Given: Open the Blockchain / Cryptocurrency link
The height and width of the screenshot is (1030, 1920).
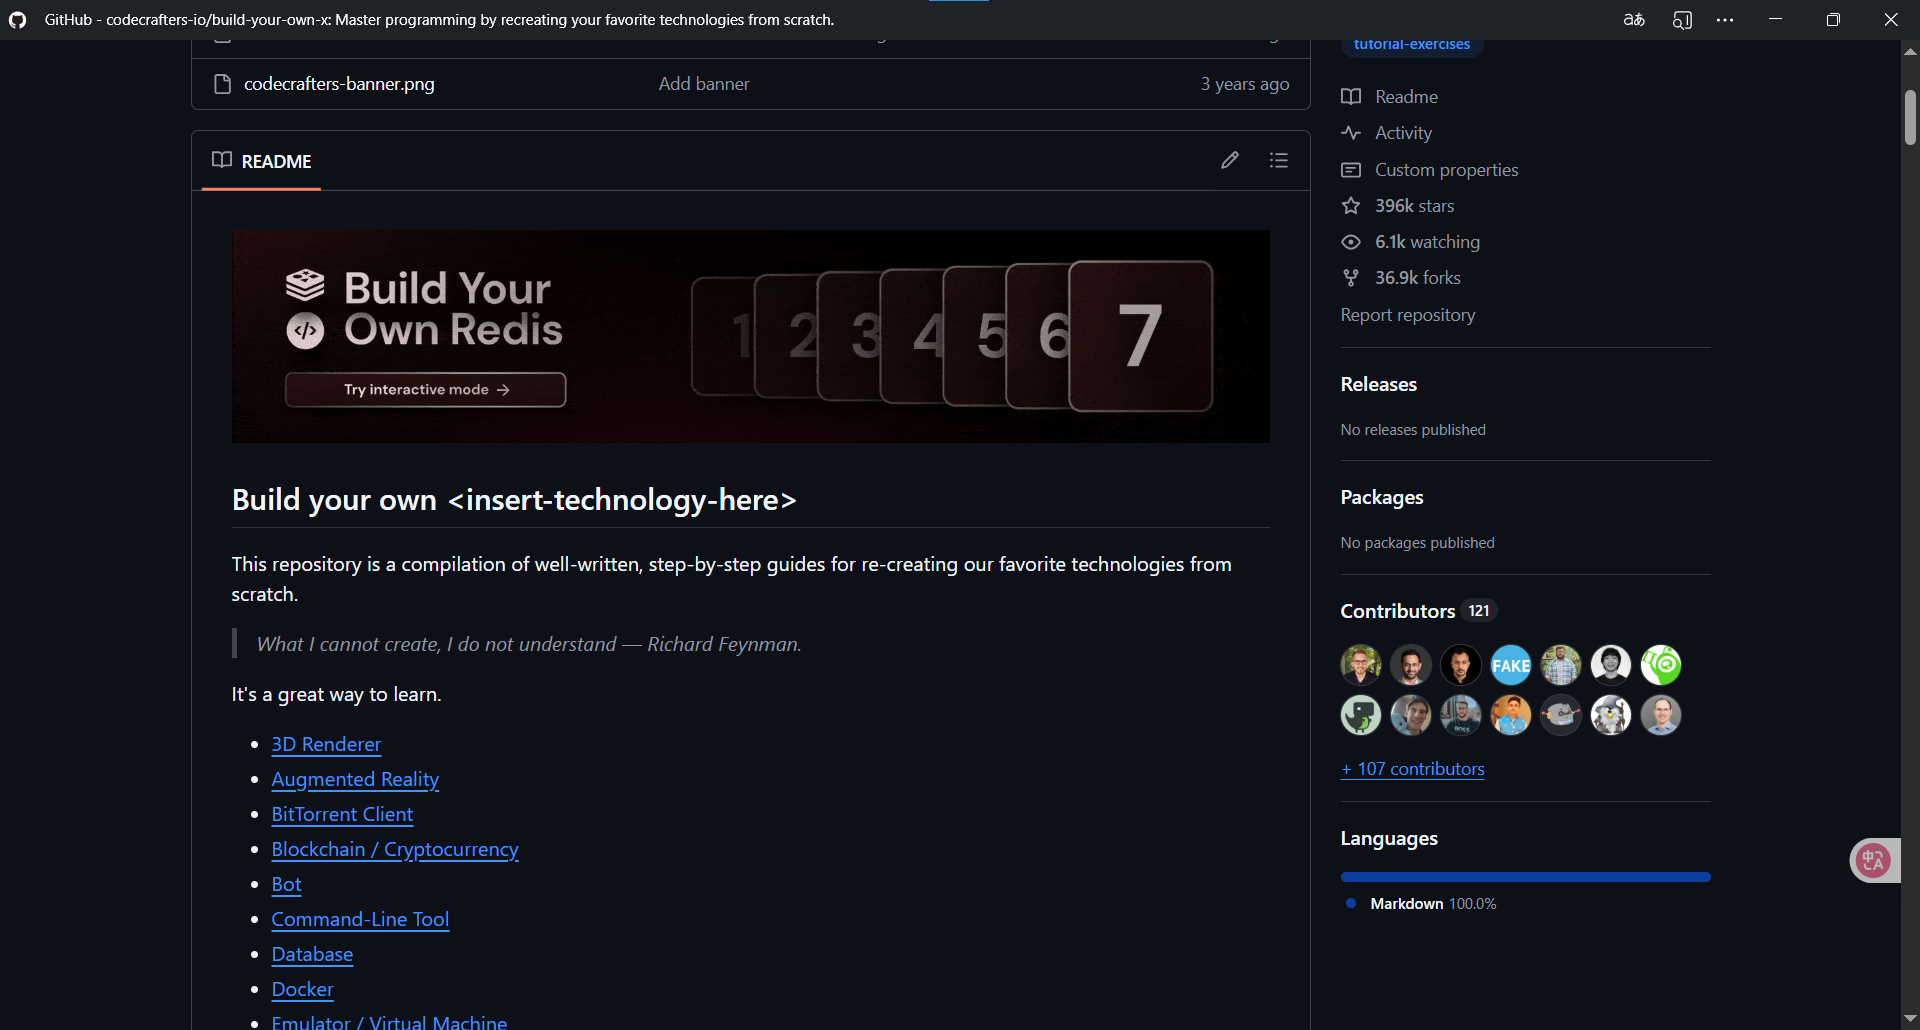Looking at the screenshot, I should 395,849.
